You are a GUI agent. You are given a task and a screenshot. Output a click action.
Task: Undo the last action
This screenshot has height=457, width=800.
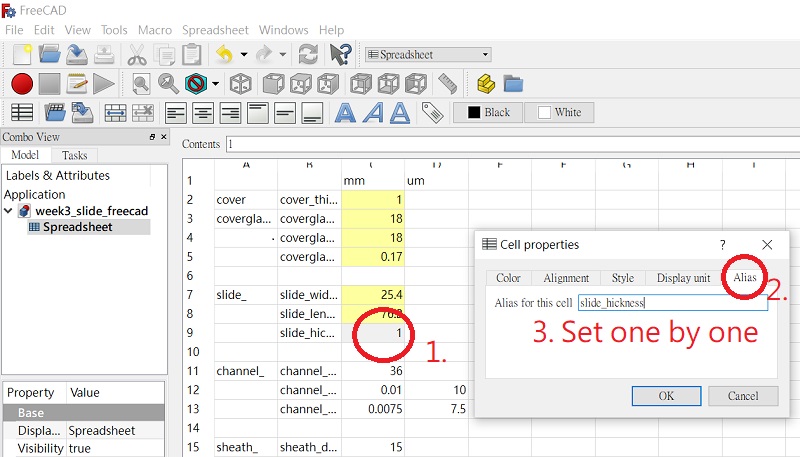[224, 54]
